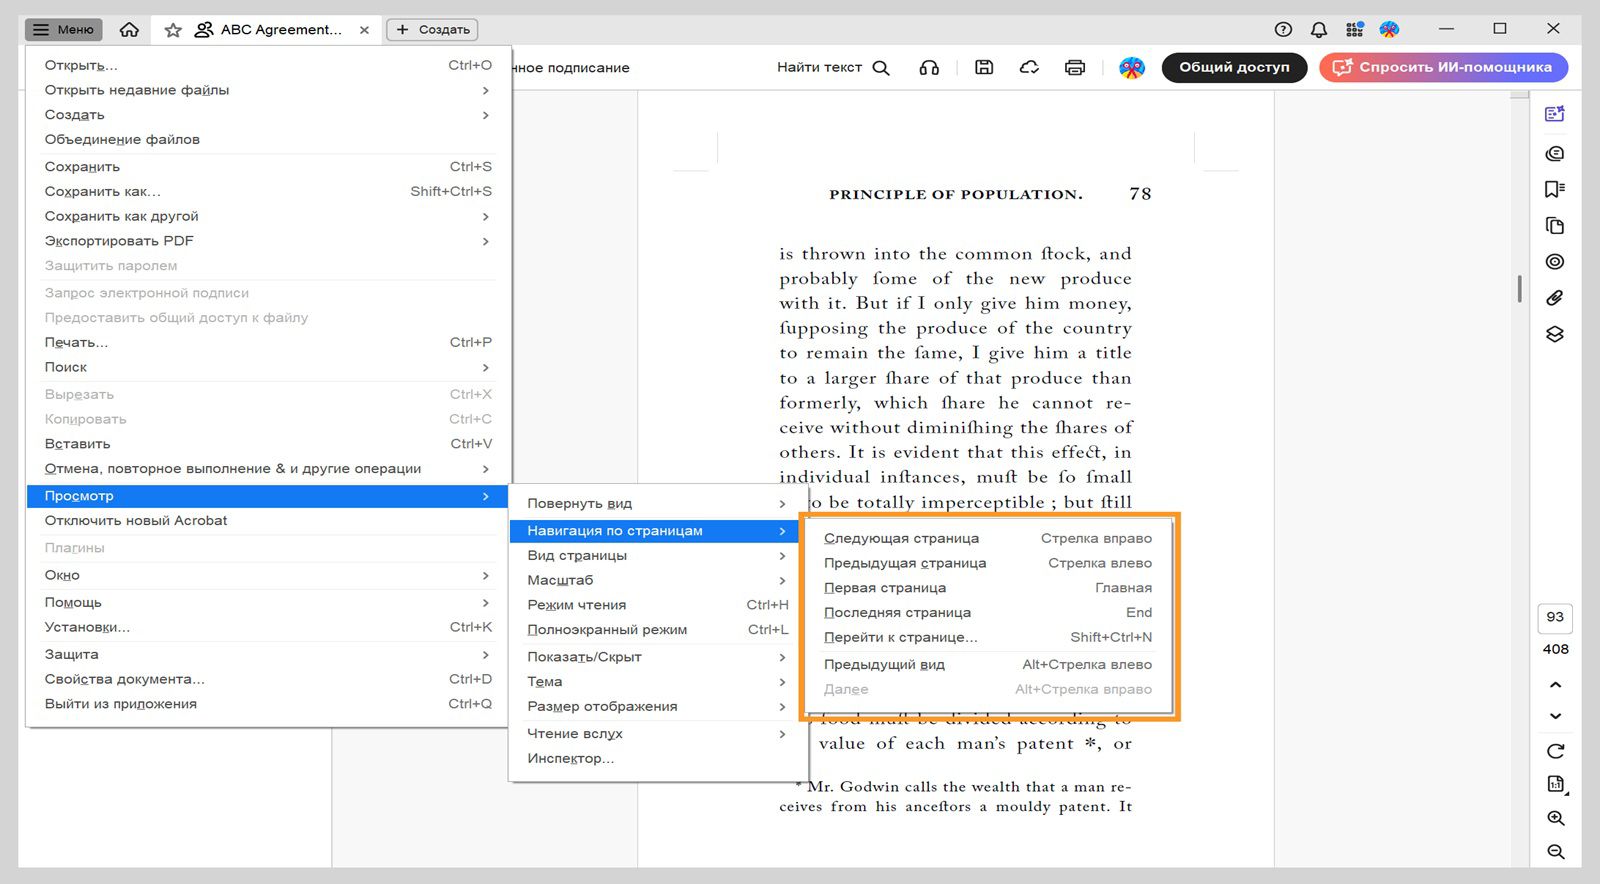Click the headphones read aloud icon
The width and height of the screenshot is (1600, 884).
click(x=929, y=67)
